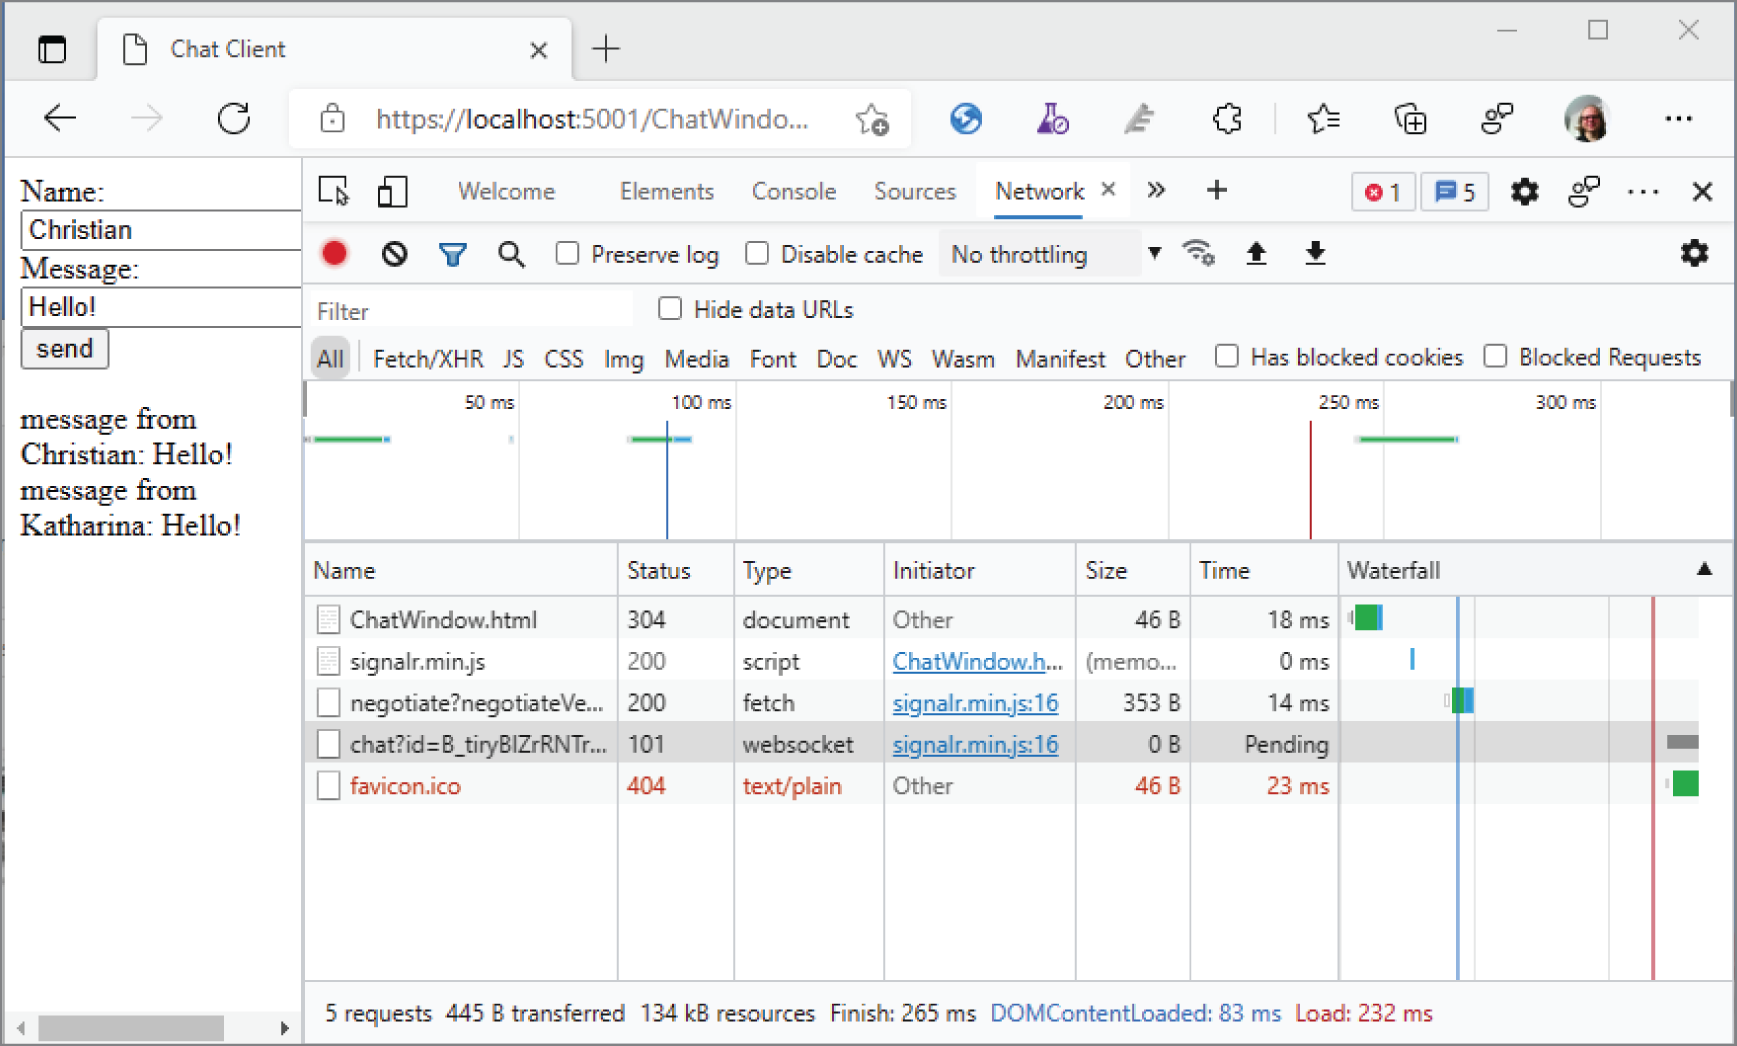1737x1046 pixels.
Task: Import HAR file via upload icon
Action: click(x=1257, y=253)
